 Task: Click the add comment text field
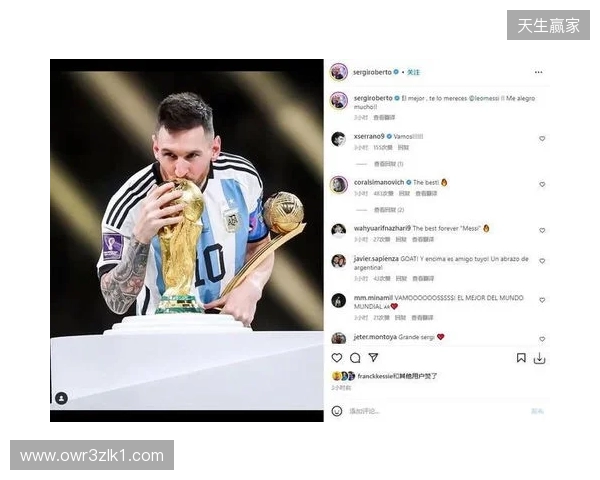[x=436, y=411]
